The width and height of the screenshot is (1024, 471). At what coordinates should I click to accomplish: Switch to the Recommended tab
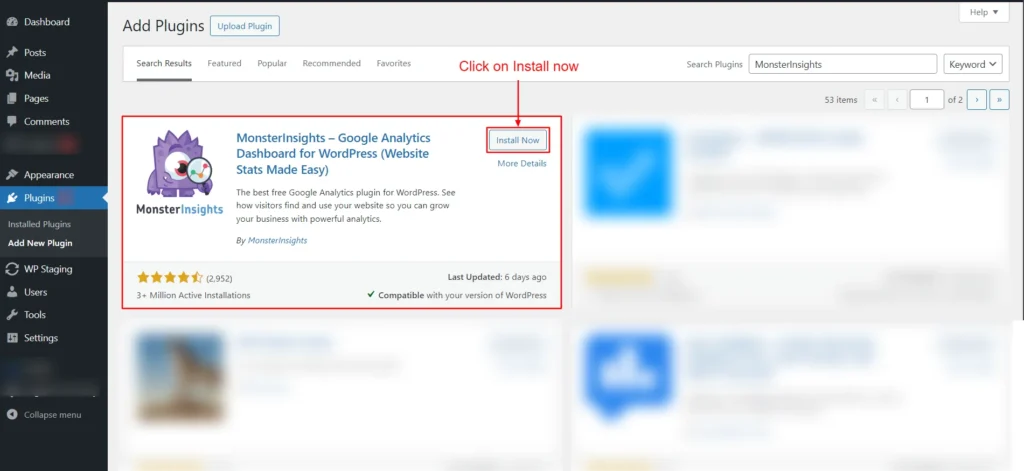click(x=332, y=63)
